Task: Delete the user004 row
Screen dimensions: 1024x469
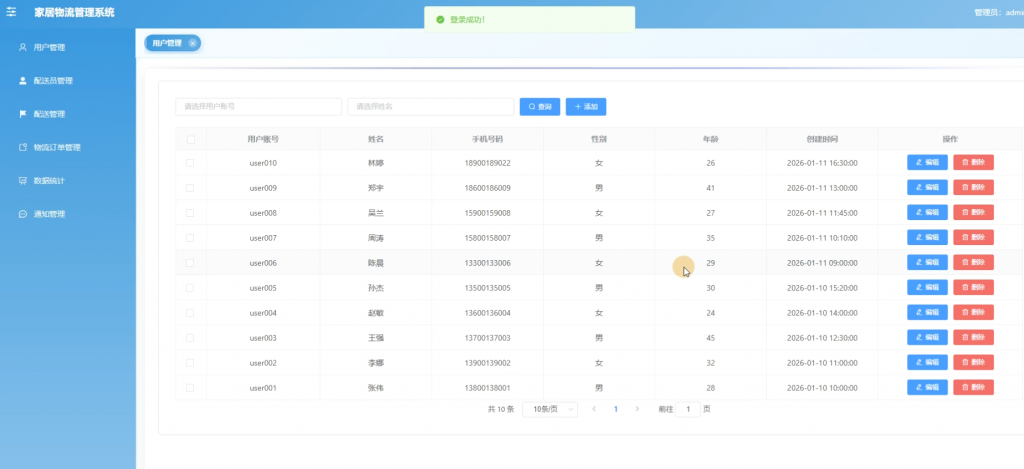Action: point(973,312)
